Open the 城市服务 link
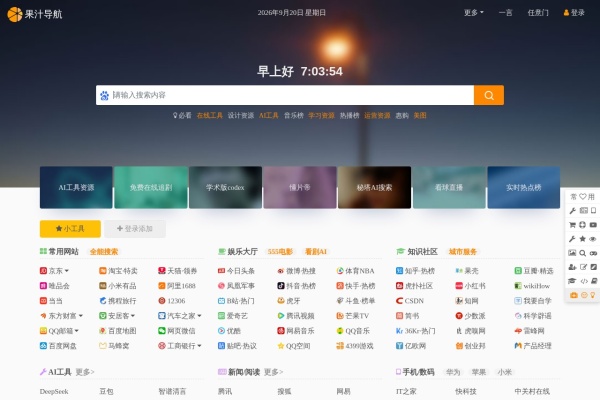Screen dimensions: 600x400 click(463, 252)
